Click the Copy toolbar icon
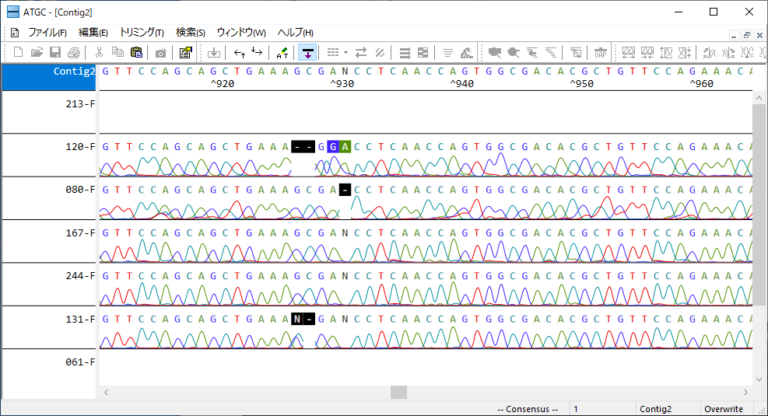 118,52
